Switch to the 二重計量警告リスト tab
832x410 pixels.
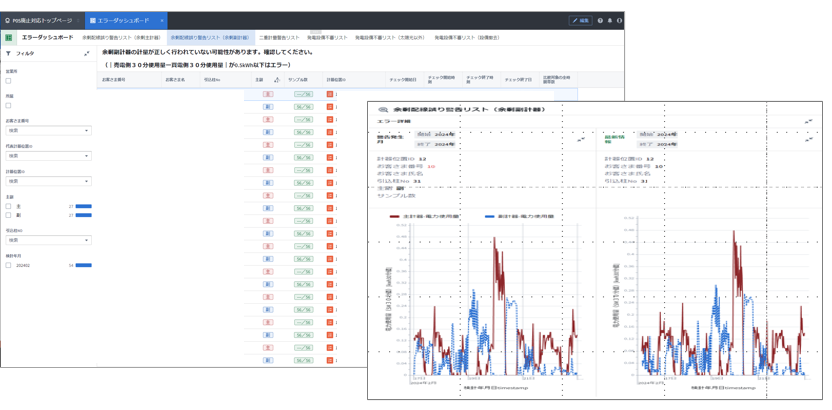279,37
